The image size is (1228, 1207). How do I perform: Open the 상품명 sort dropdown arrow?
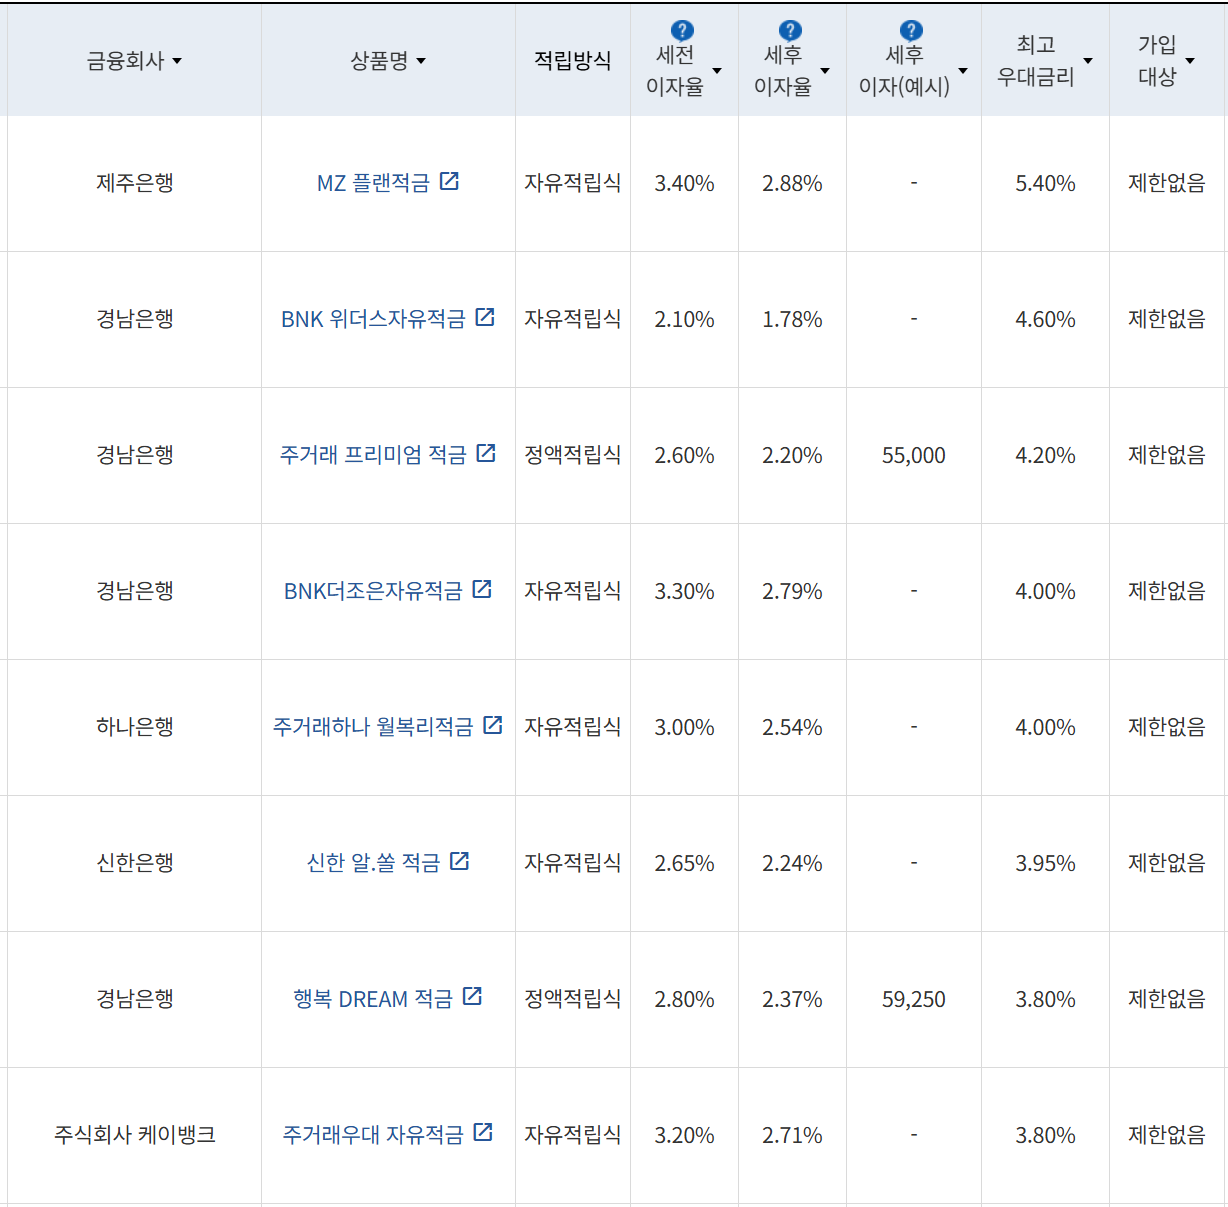pos(423,61)
